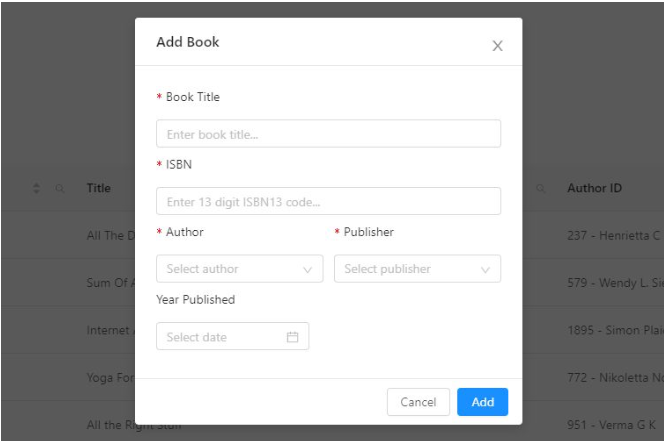
Task: Click the chevron arrow in Select publisher
Action: coord(485,269)
